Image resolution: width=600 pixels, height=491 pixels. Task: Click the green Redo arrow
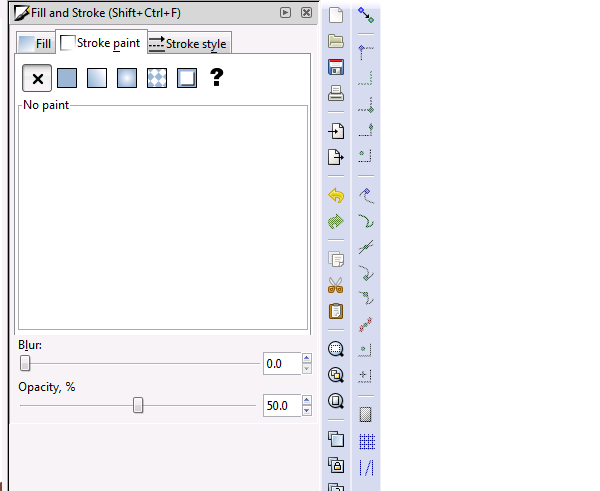point(336,221)
